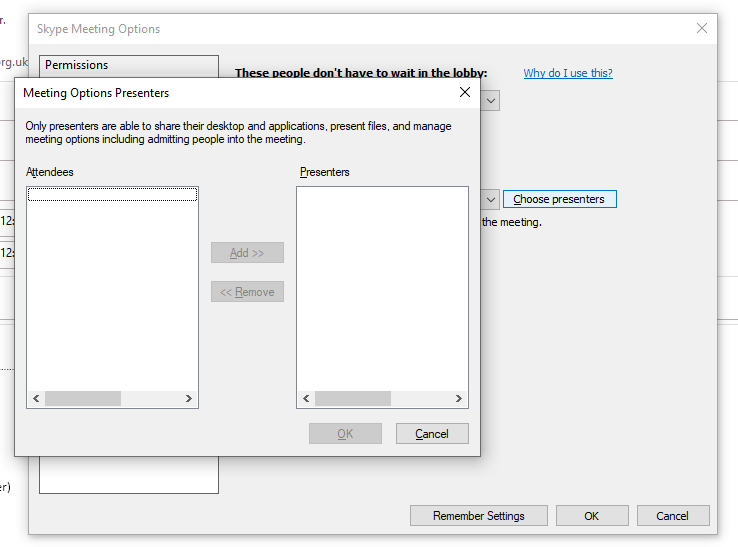Confirm with OK in Skype Meeting Options
The height and width of the screenshot is (547, 738).
[x=592, y=516]
